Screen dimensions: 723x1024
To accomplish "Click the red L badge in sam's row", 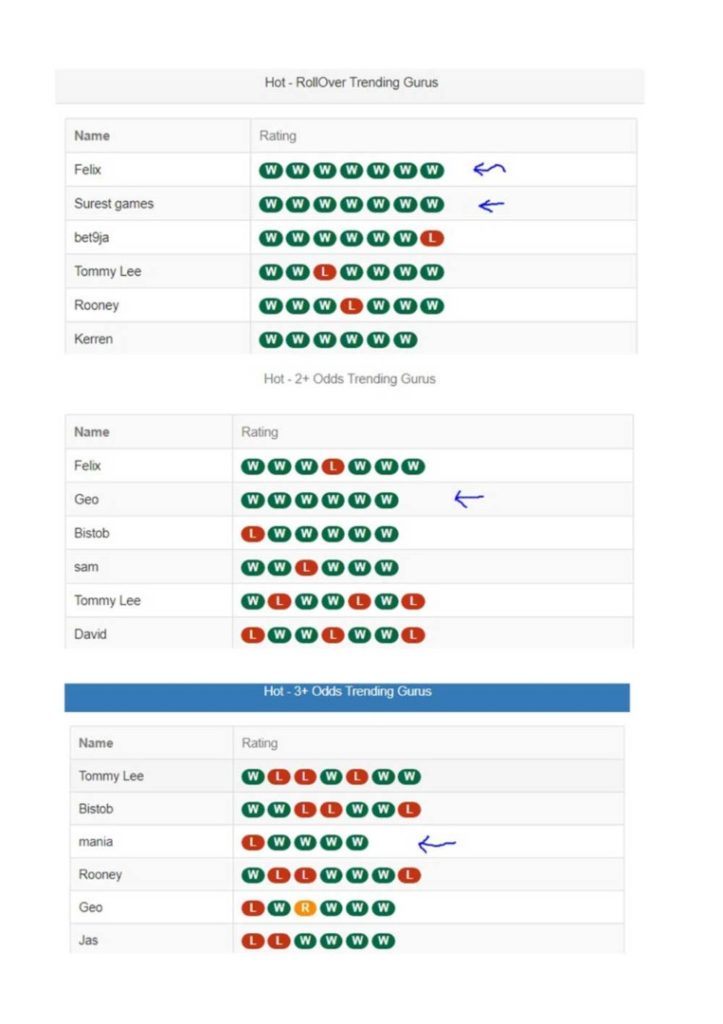I will (306, 568).
